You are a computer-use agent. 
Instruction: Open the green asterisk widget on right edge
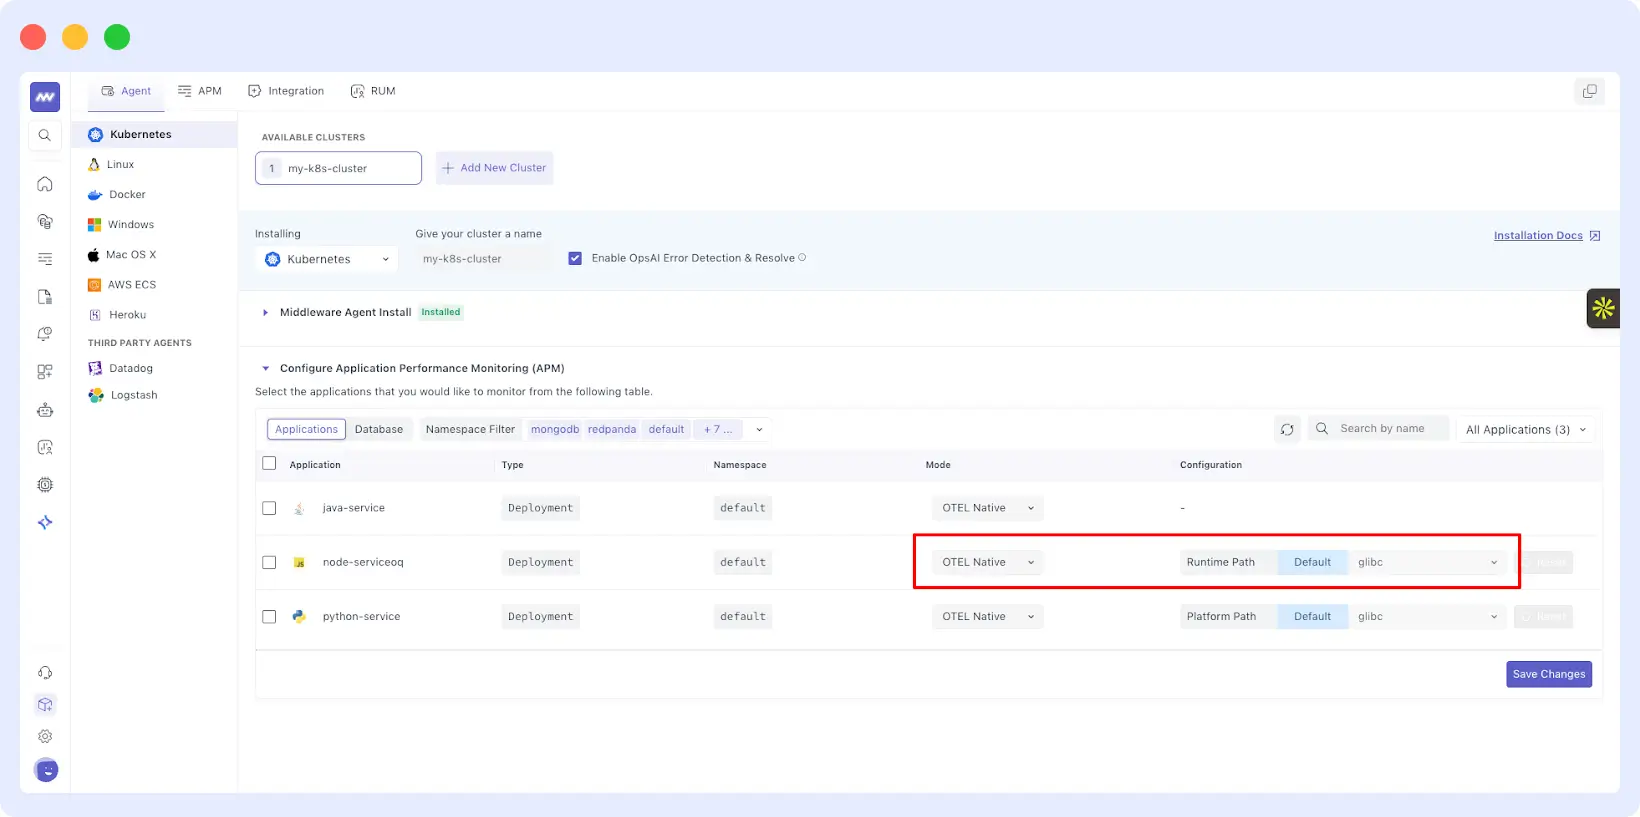(x=1603, y=308)
